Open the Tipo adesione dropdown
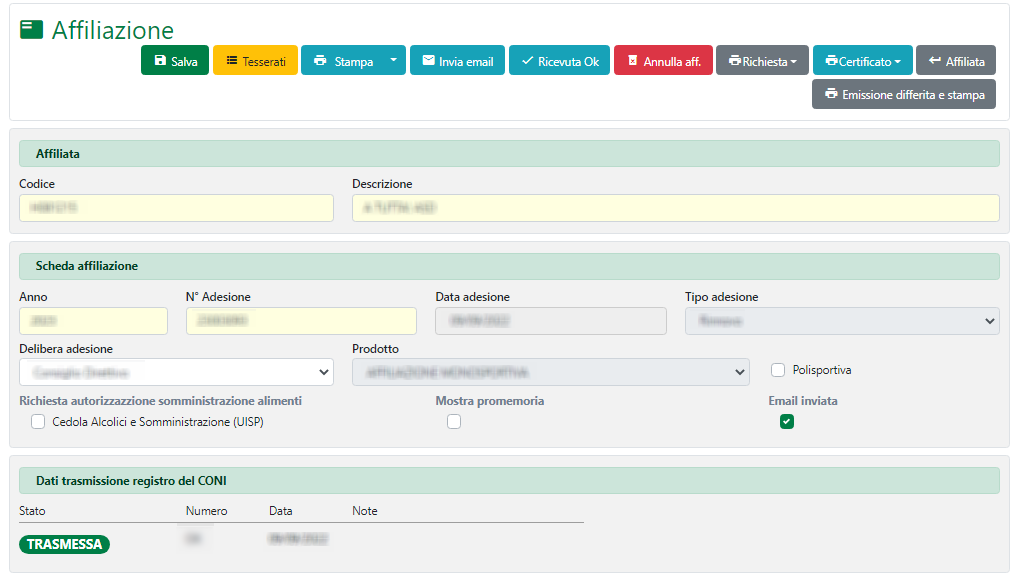The height and width of the screenshot is (582, 1017). coord(841,321)
